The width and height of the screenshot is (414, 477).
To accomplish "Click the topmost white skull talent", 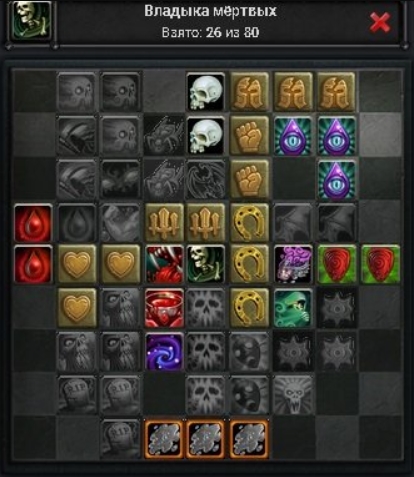I will (x=206, y=92).
